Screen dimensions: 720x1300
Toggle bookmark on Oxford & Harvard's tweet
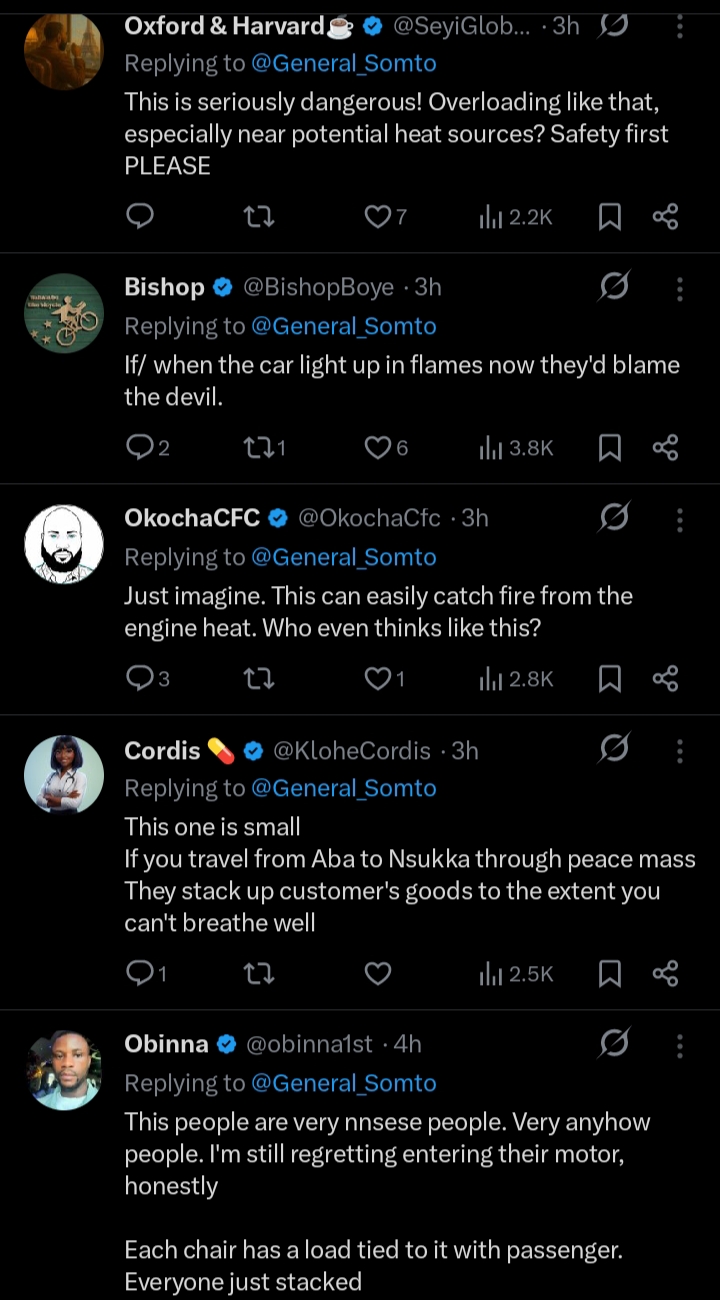(x=609, y=216)
